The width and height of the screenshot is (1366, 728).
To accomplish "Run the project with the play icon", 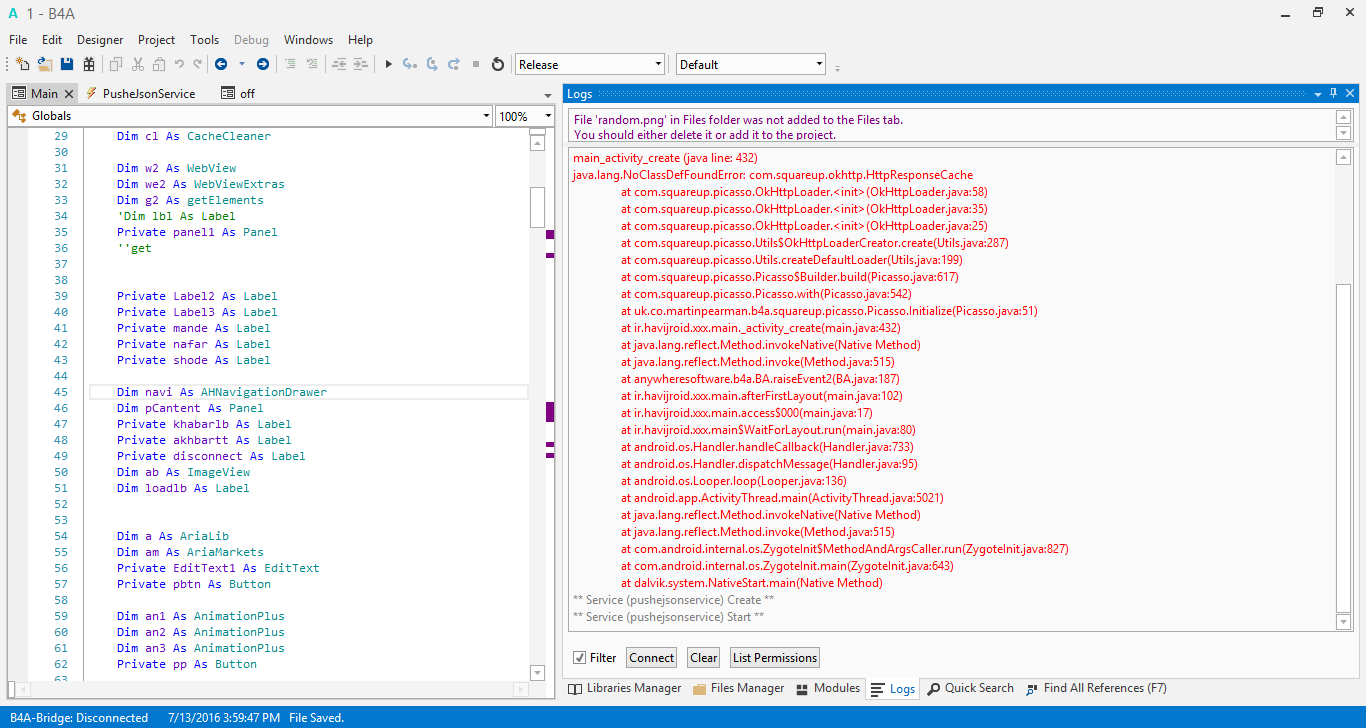I will [x=389, y=64].
